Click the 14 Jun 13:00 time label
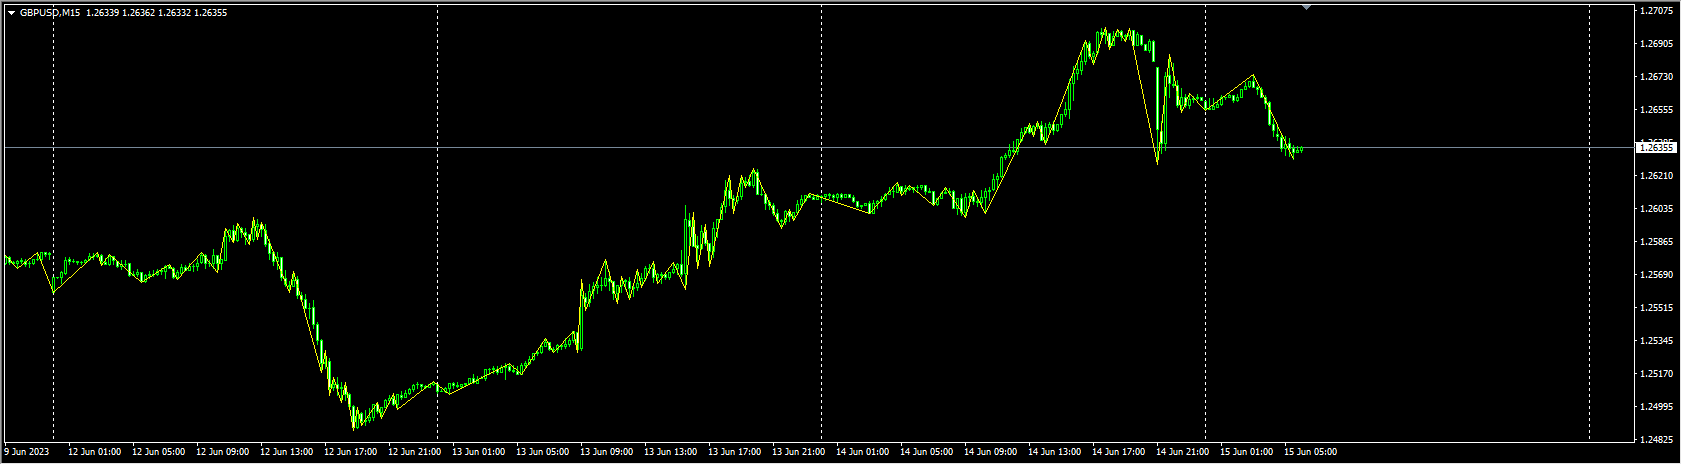Image resolution: width=1682 pixels, height=465 pixels. (x=1054, y=452)
